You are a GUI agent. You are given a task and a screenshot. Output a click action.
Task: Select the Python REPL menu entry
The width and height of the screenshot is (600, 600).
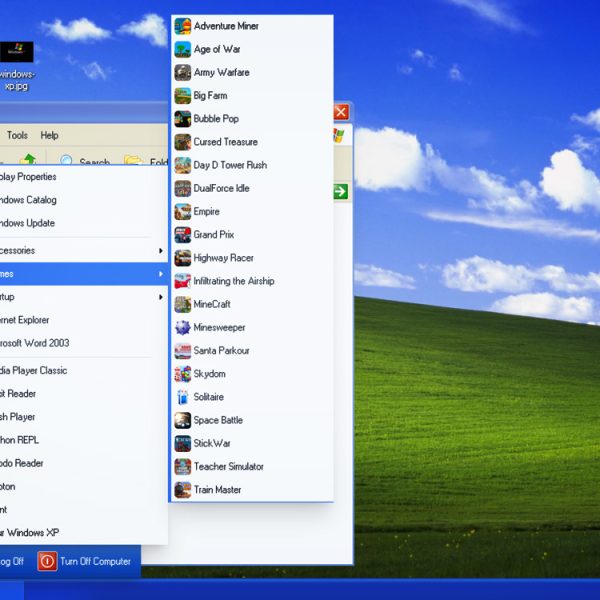83,440
